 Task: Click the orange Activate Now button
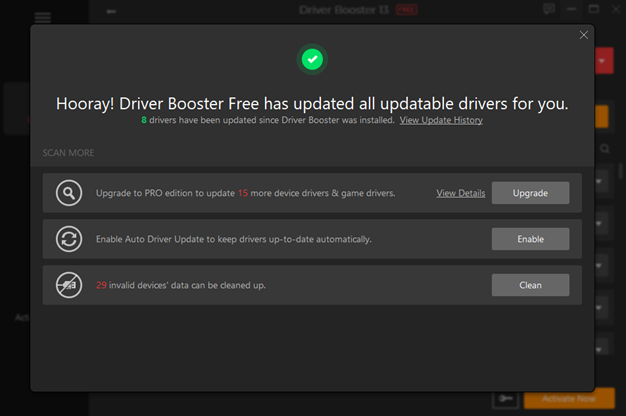[x=568, y=399]
